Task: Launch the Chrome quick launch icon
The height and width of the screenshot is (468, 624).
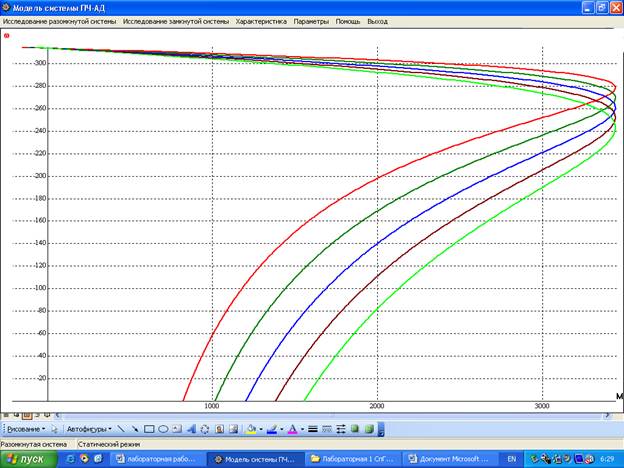Action: coord(84,459)
